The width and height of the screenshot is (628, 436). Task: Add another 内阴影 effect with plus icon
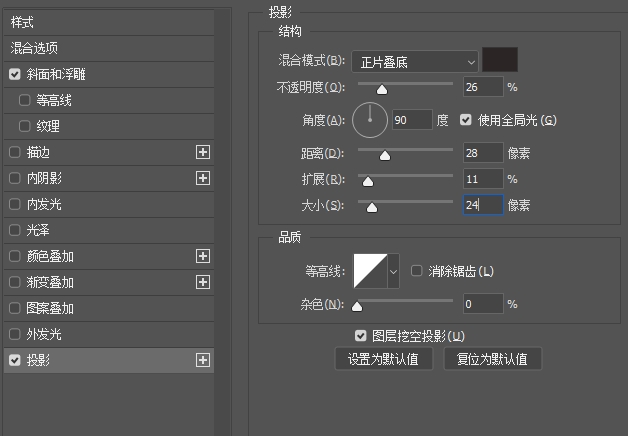click(203, 178)
